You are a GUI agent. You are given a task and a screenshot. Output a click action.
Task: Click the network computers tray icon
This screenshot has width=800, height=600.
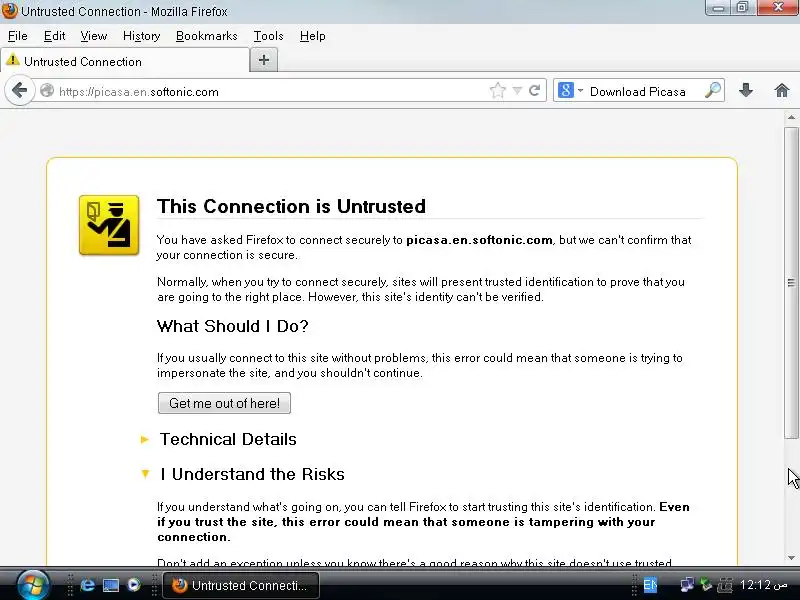pos(687,585)
